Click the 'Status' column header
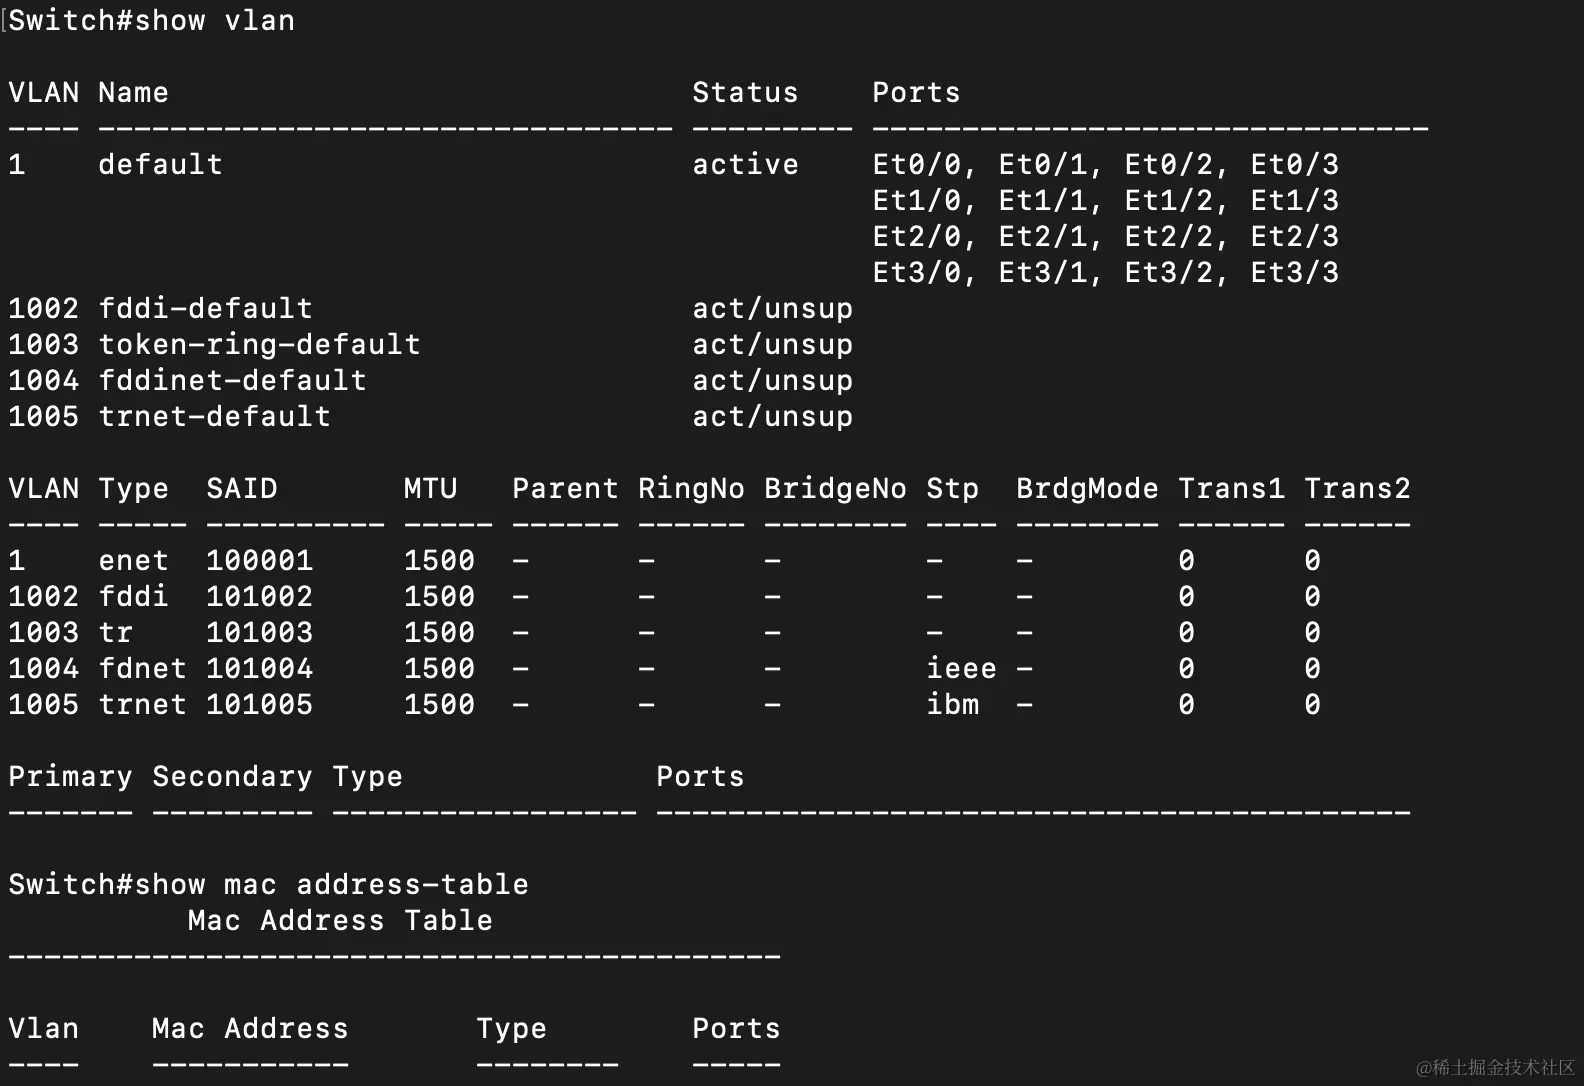Image resolution: width=1584 pixels, height=1086 pixels. [x=746, y=93]
